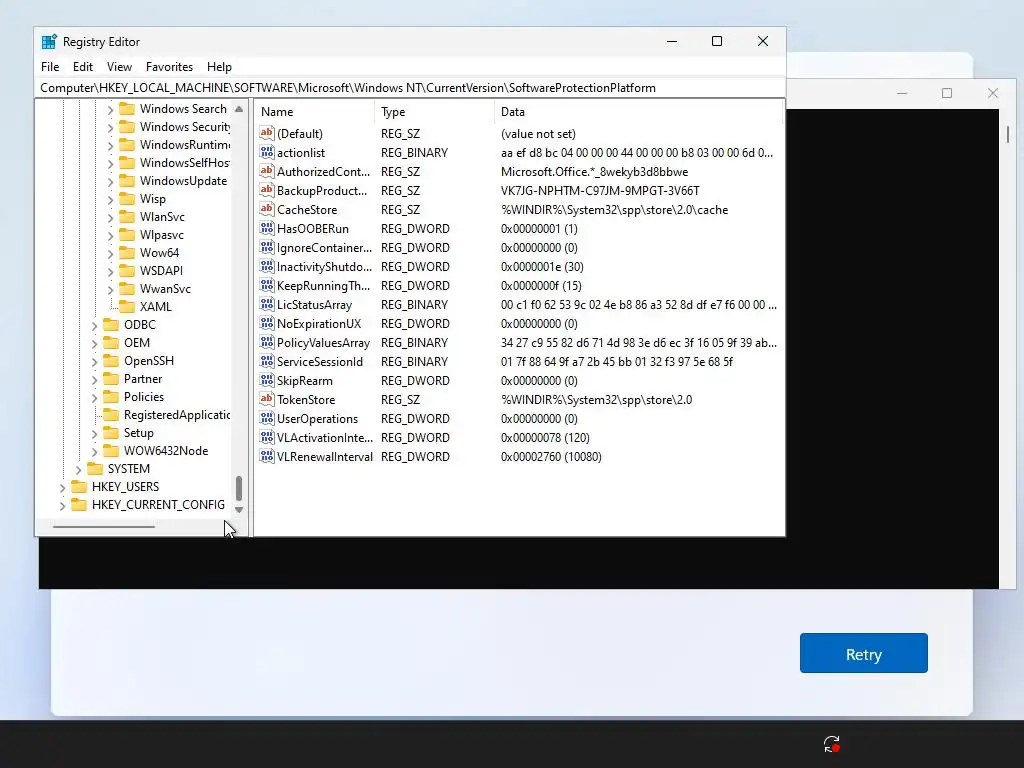This screenshot has height=768, width=1024.
Task: Open the Edit menu
Action: tap(82, 67)
